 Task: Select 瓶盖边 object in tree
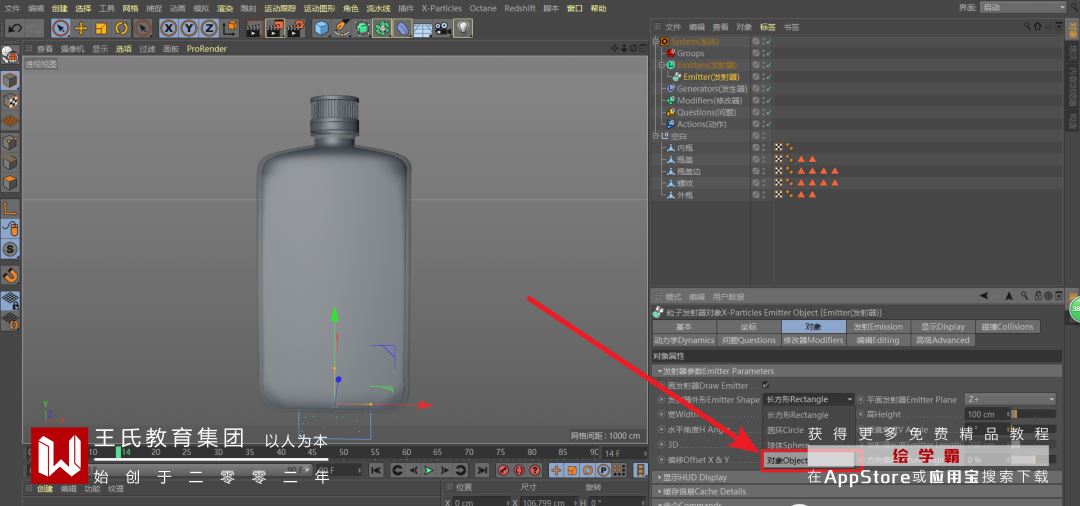click(x=689, y=171)
